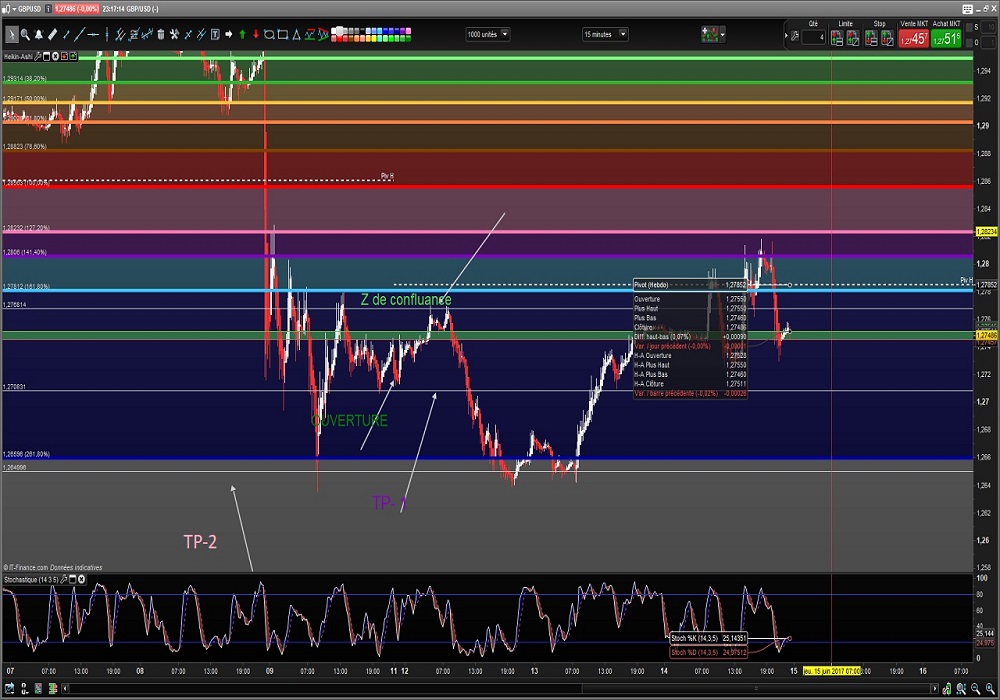Collapse the order panel with arrow expander
Screen dimensions: 1000x700
coord(786,36)
